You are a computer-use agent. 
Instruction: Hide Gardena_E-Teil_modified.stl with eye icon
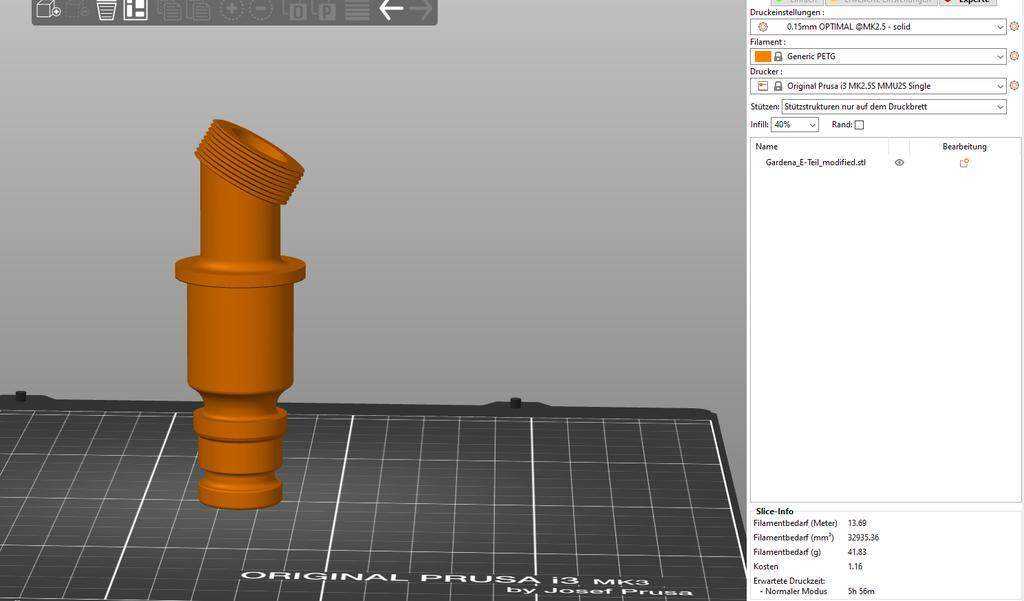[x=899, y=163]
